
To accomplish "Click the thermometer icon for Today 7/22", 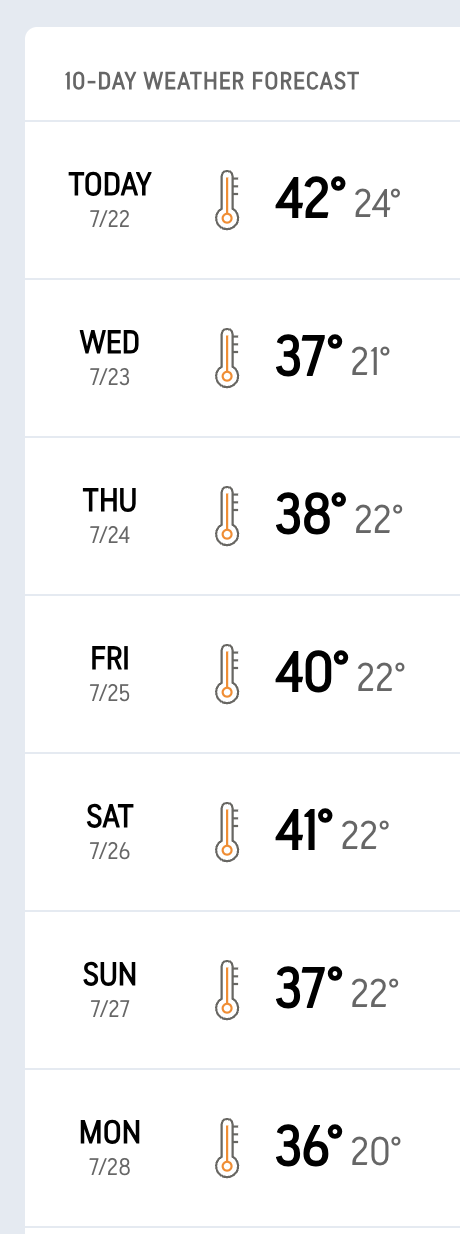I will click(228, 200).
